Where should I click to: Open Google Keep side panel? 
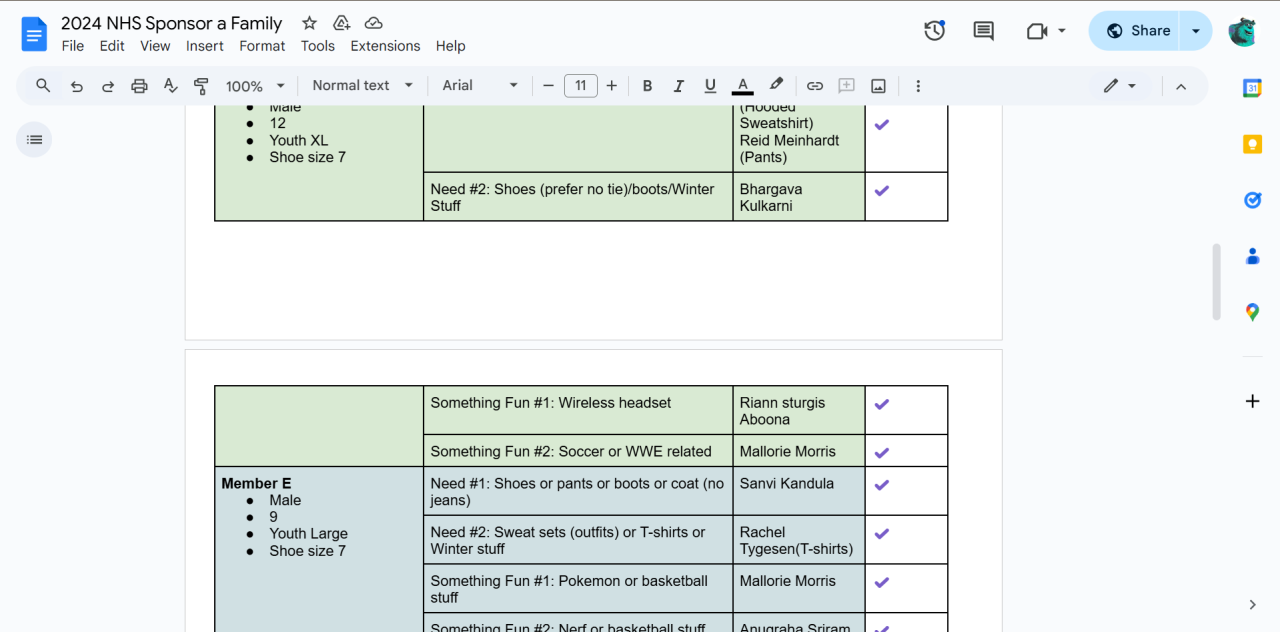click(x=1252, y=144)
